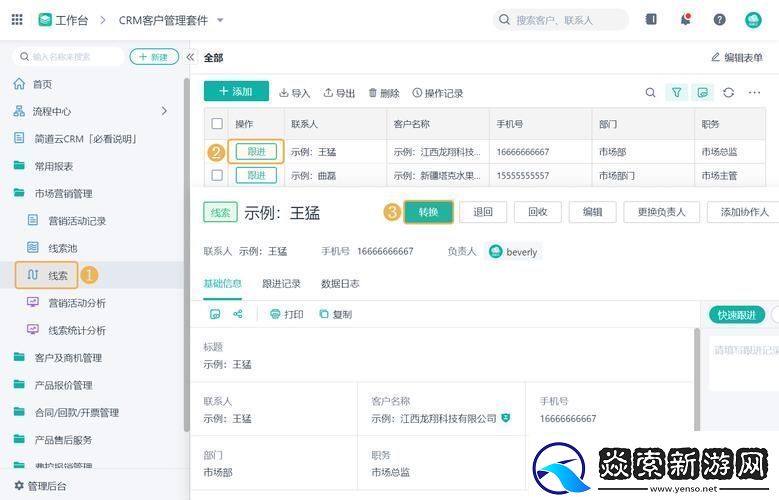Image resolution: width=779 pixels, height=500 pixels.
Task: Click the filter funnel icon
Action: [x=677, y=92]
